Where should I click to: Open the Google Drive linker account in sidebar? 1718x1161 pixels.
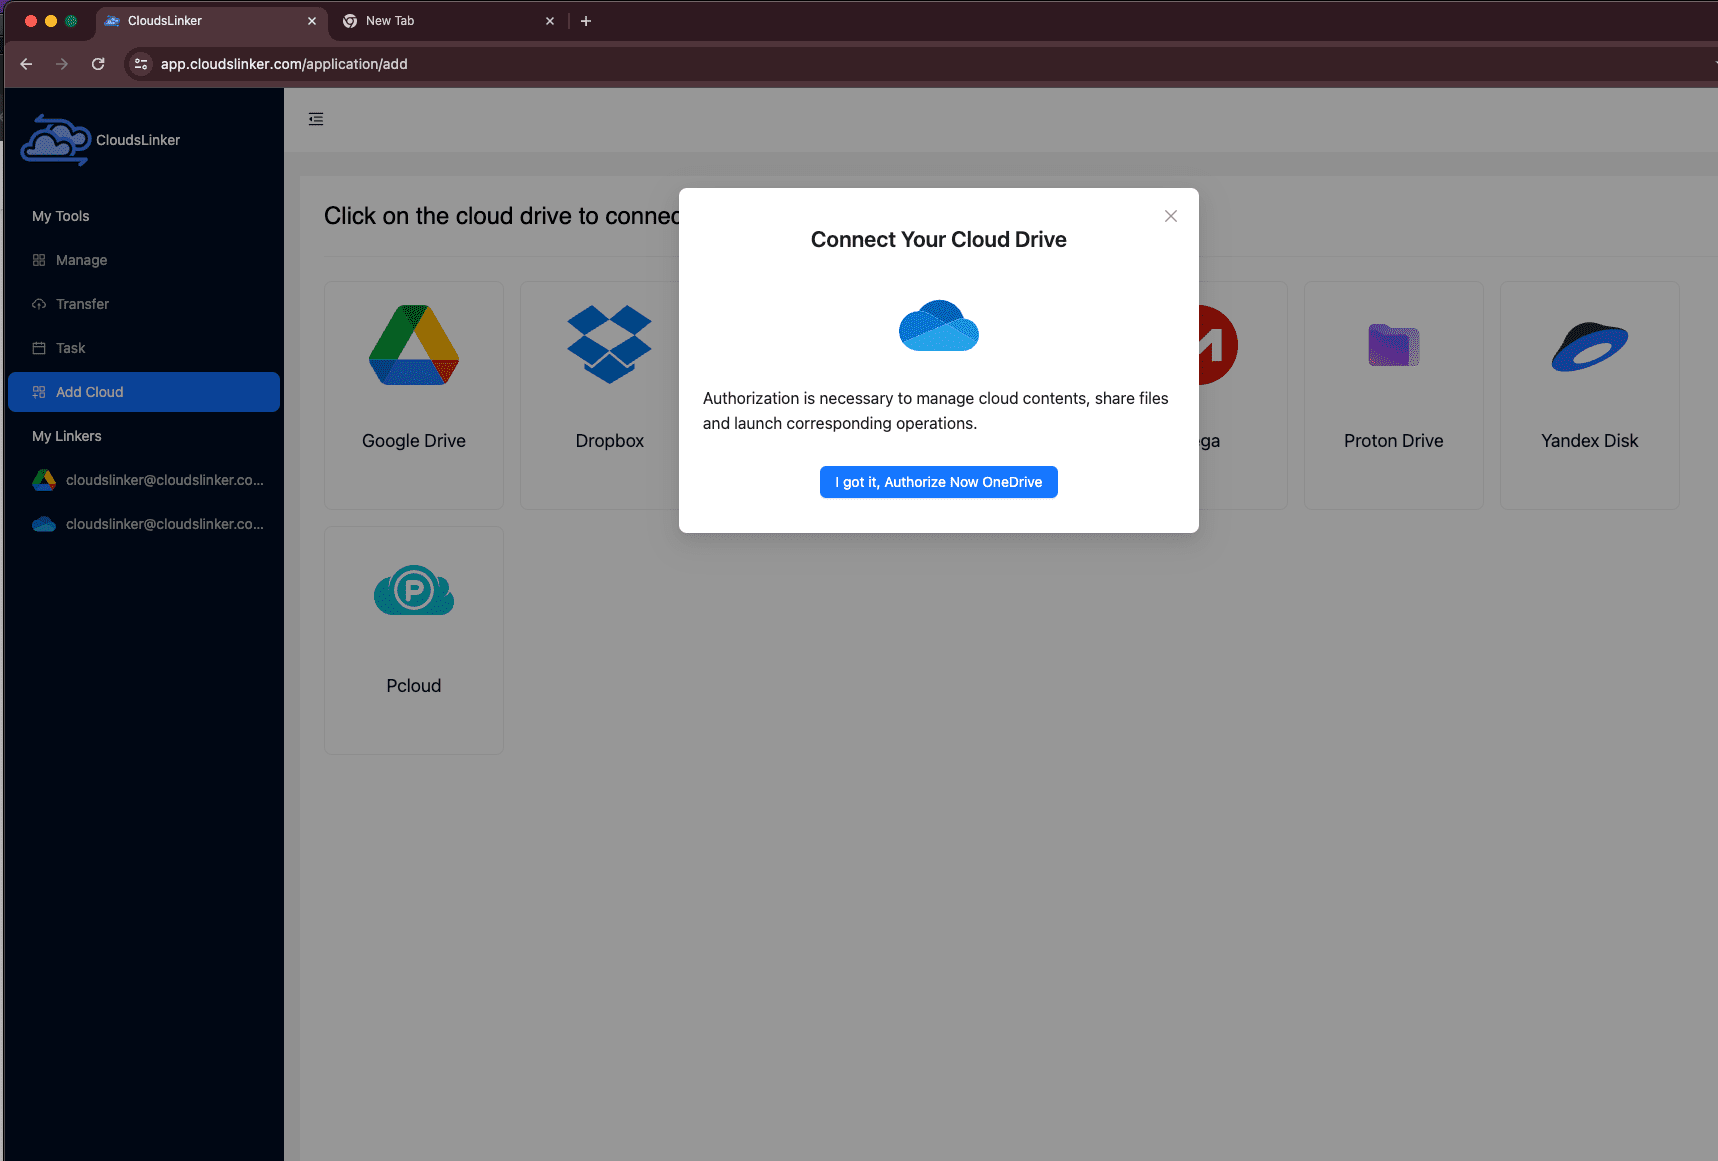coord(144,480)
